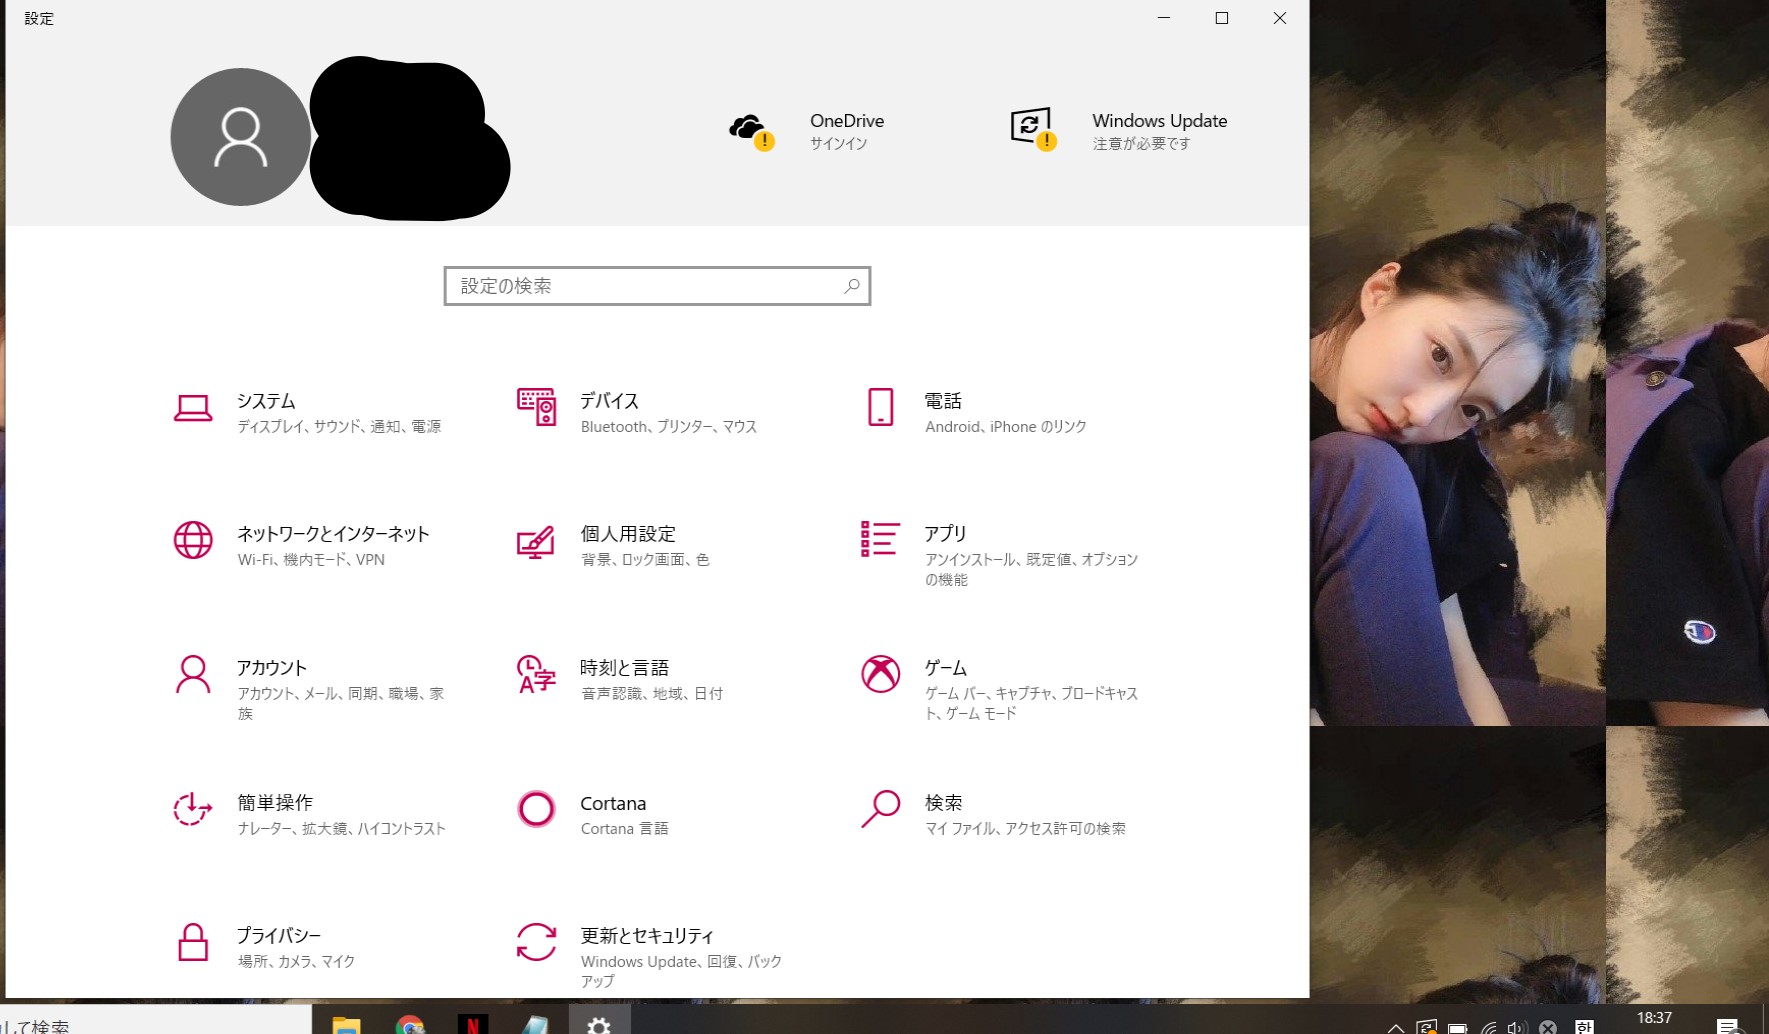This screenshot has height=1034, width=1769.
Task: Focus the 設定の検索 settings search field
Action: tap(657, 286)
